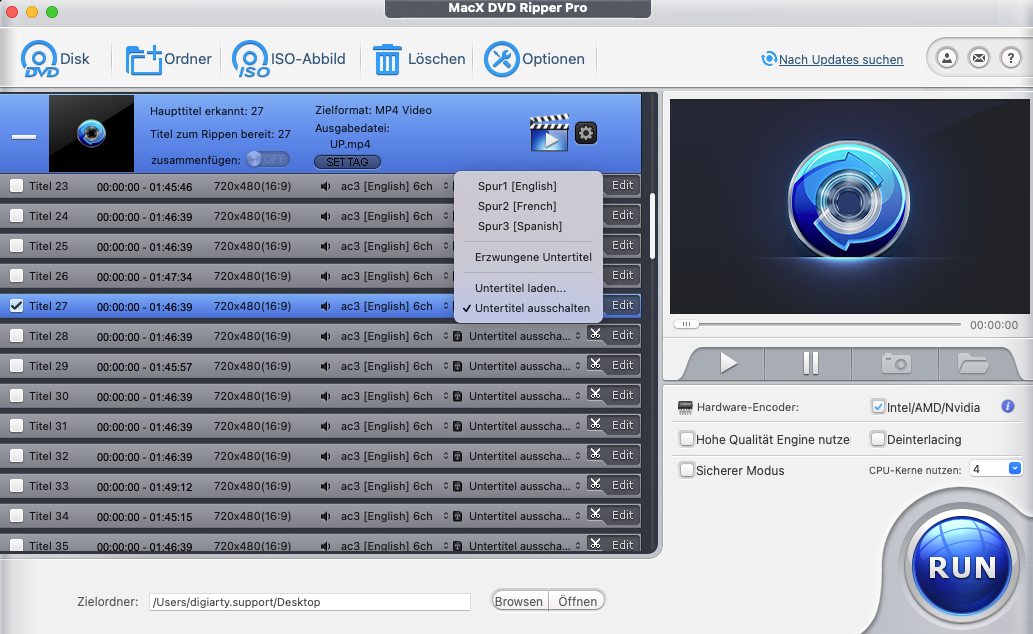The width and height of the screenshot is (1033, 634).
Task: Toggle the zusammenfügen switch
Action: pos(267,159)
